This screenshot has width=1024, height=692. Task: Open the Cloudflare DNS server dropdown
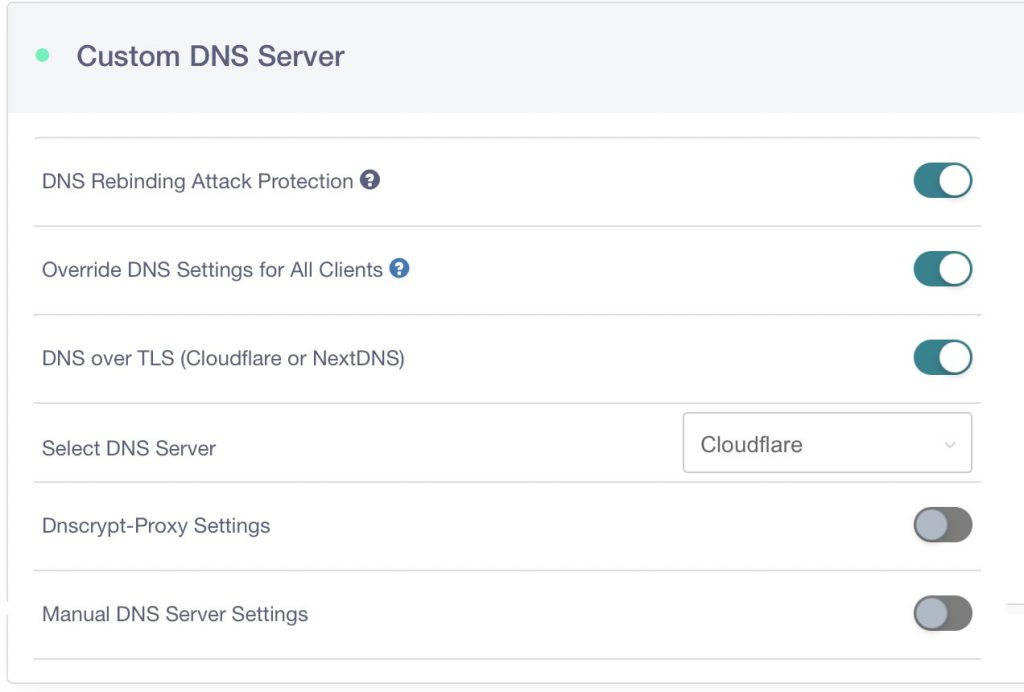click(x=826, y=443)
